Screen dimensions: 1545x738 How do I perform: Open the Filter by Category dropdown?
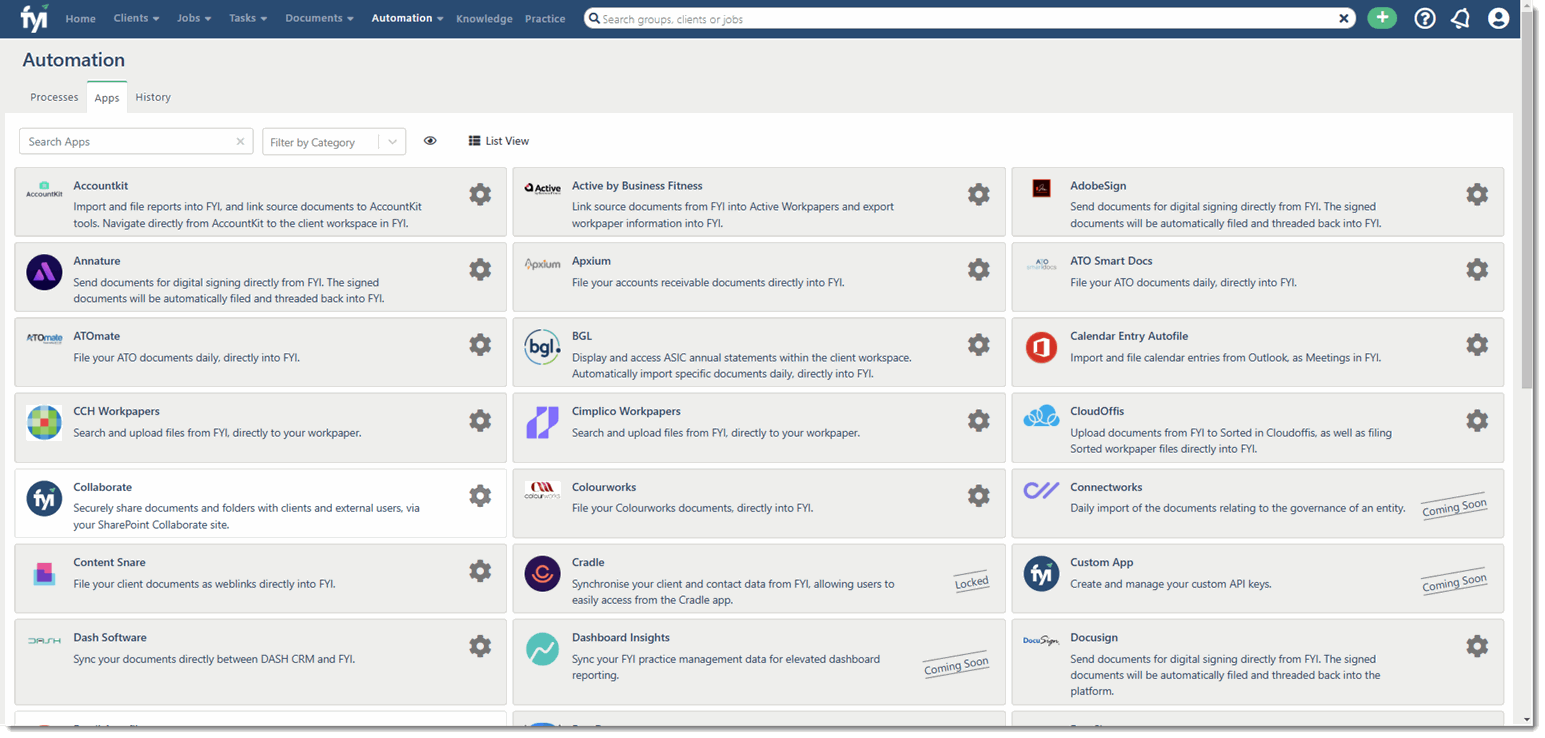333,141
